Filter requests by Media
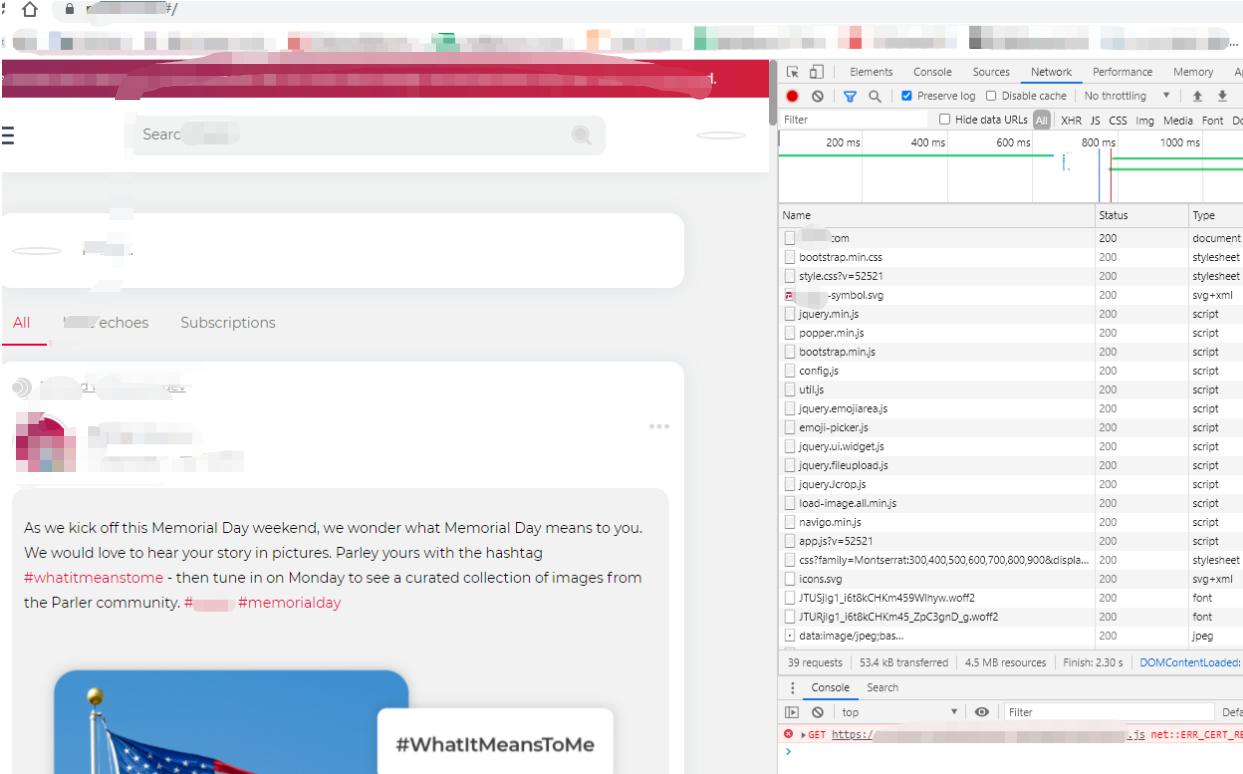This screenshot has height=774, width=1243. (x=1178, y=120)
